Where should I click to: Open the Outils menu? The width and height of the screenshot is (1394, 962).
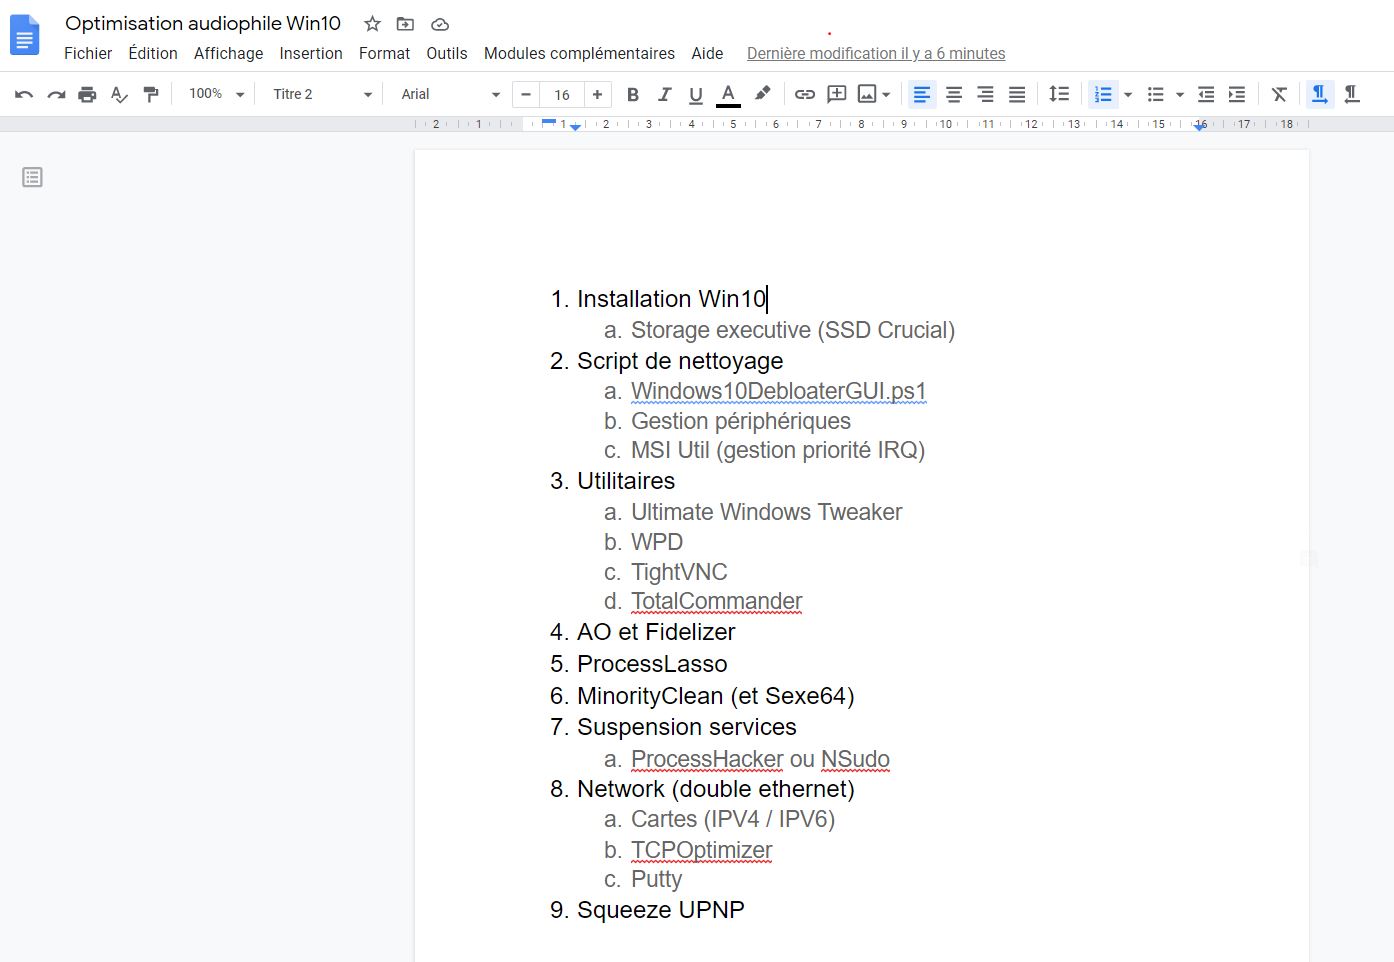coord(446,53)
